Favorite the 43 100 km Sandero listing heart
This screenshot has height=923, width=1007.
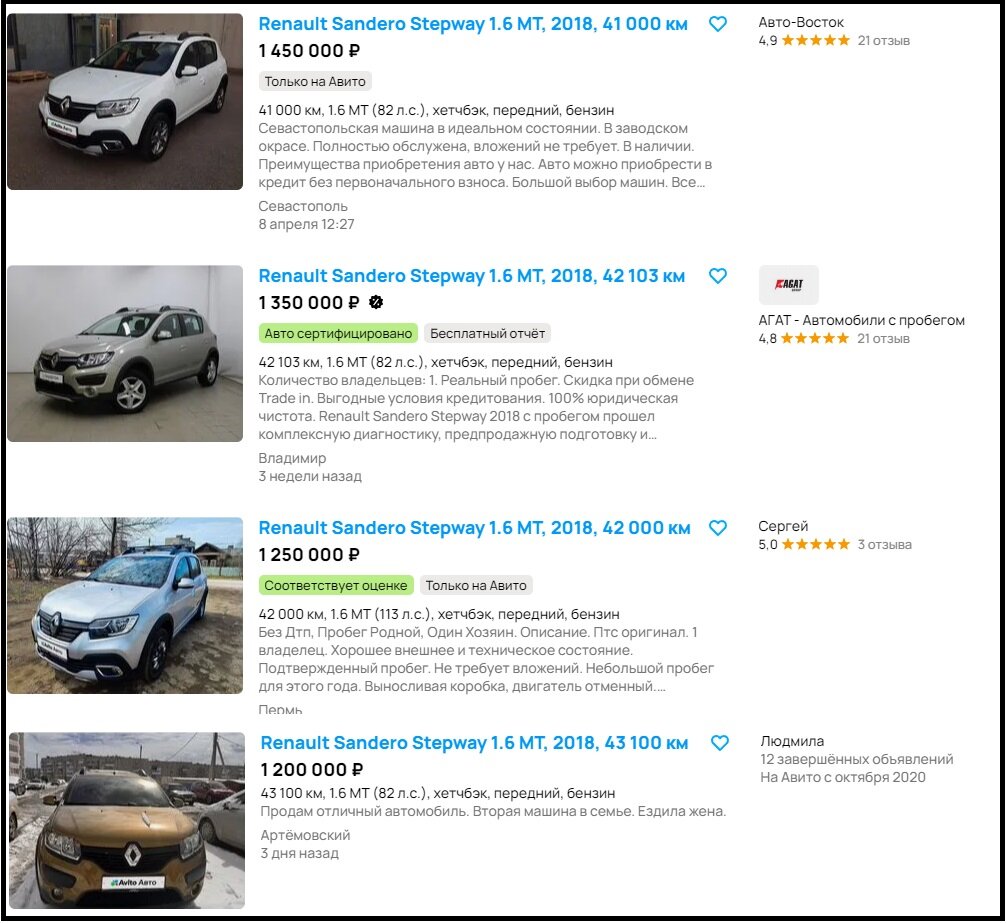[720, 743]
